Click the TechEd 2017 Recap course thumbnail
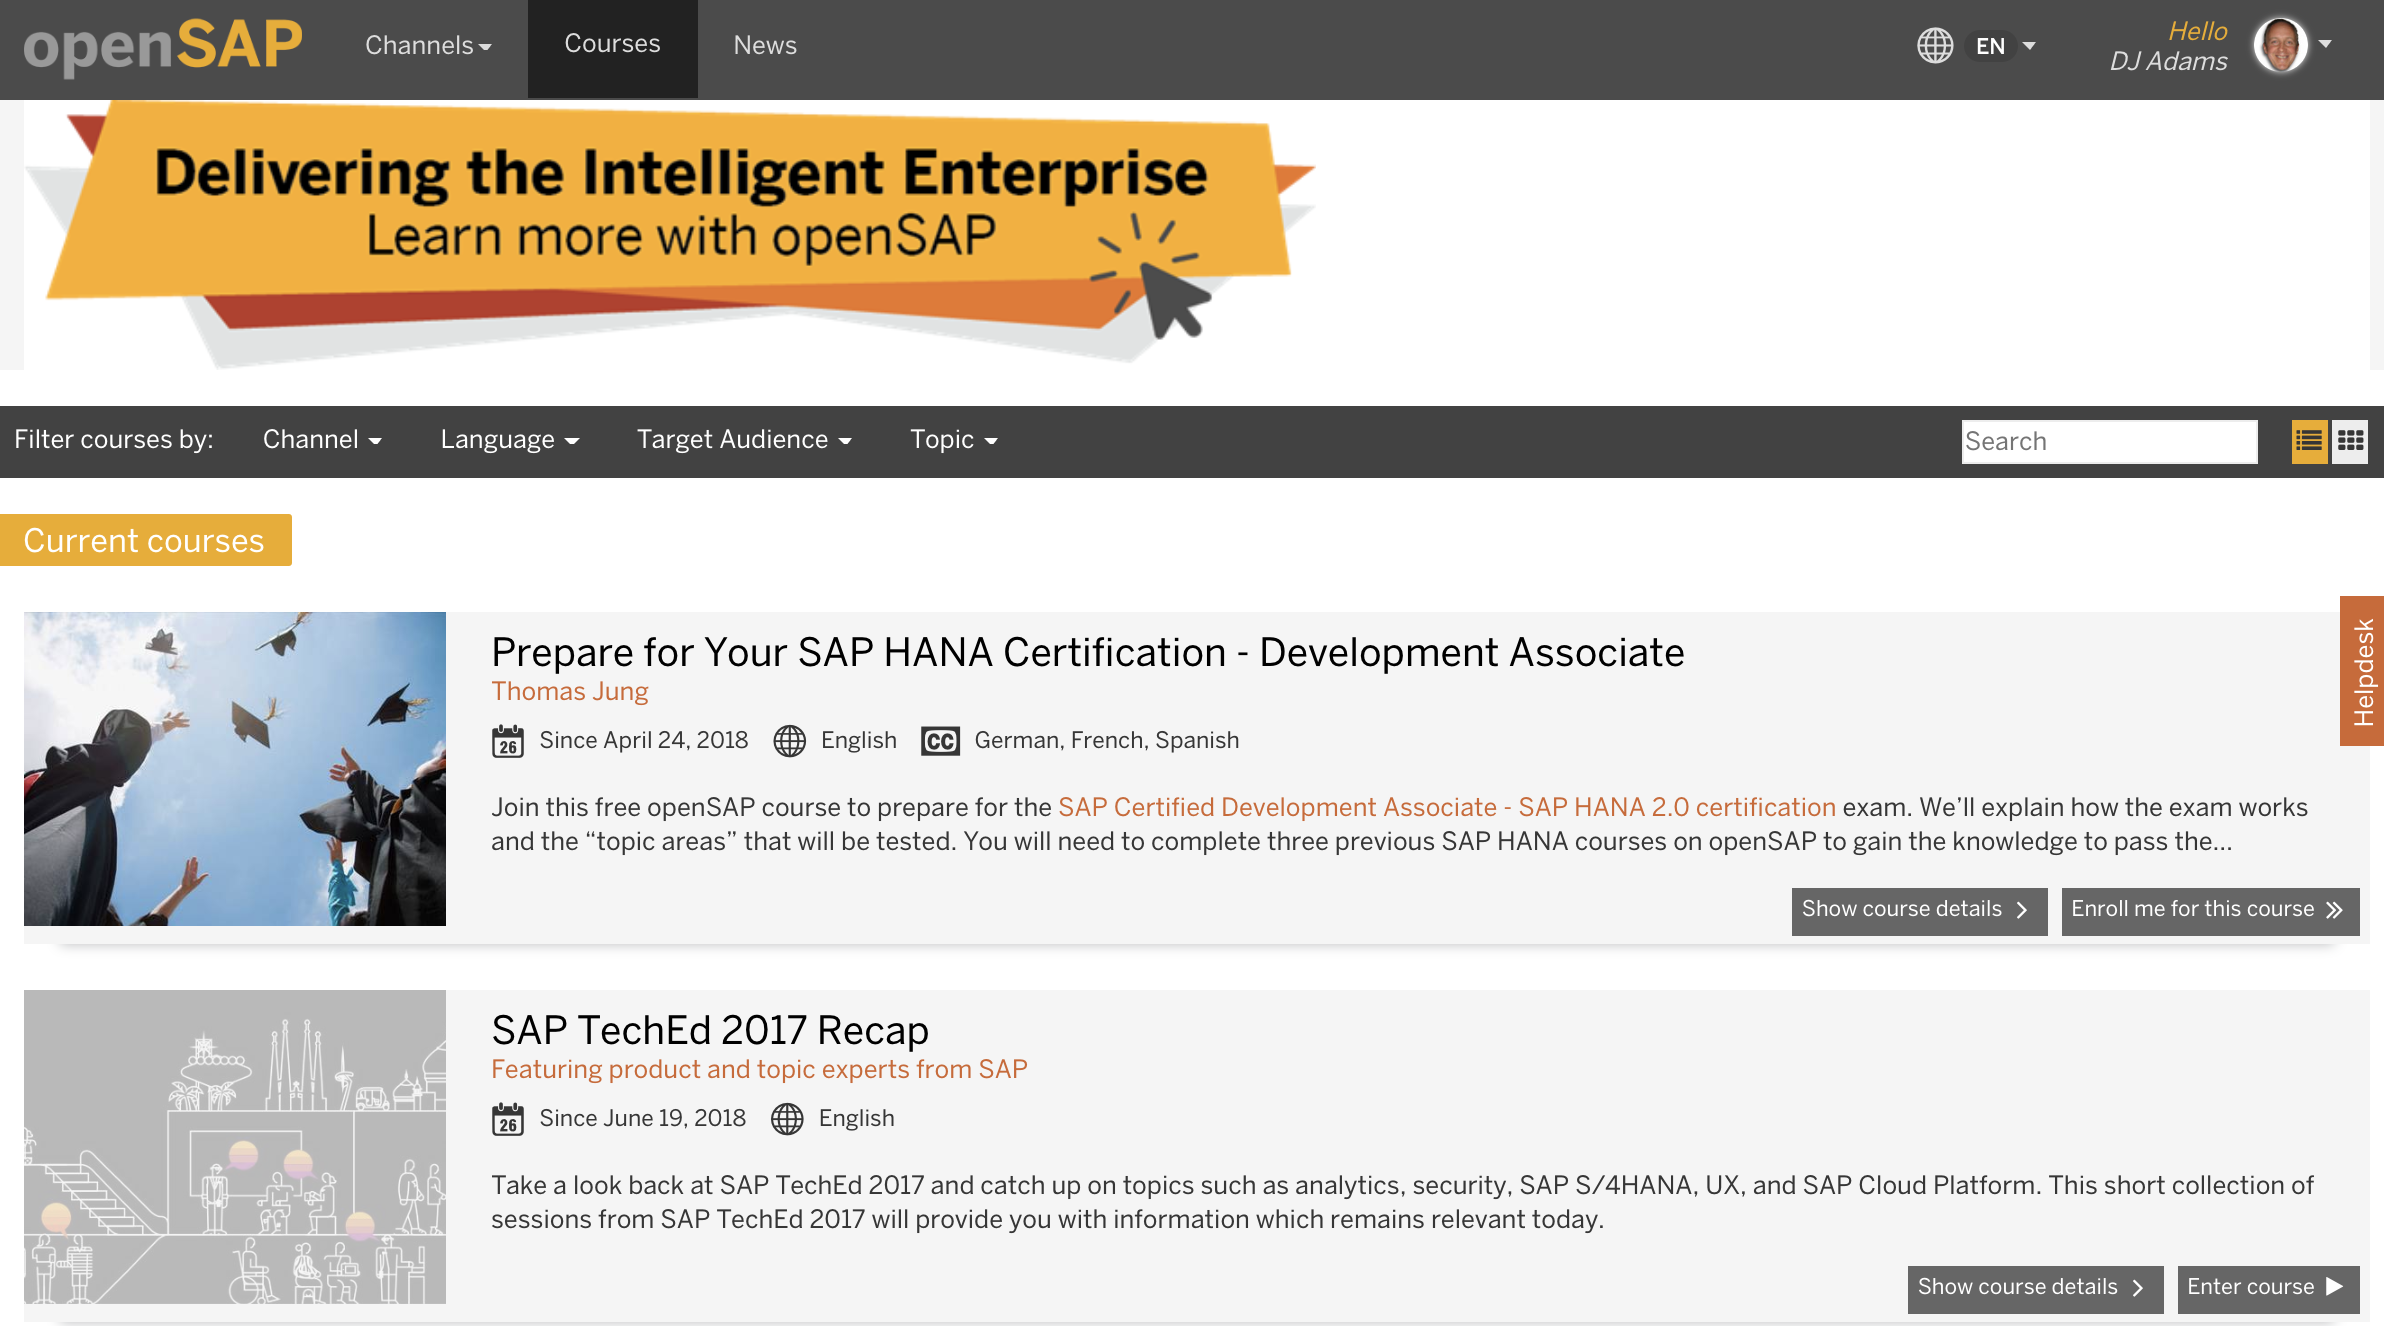The image size is (2384, 1326). click(x=235, y=1147)
